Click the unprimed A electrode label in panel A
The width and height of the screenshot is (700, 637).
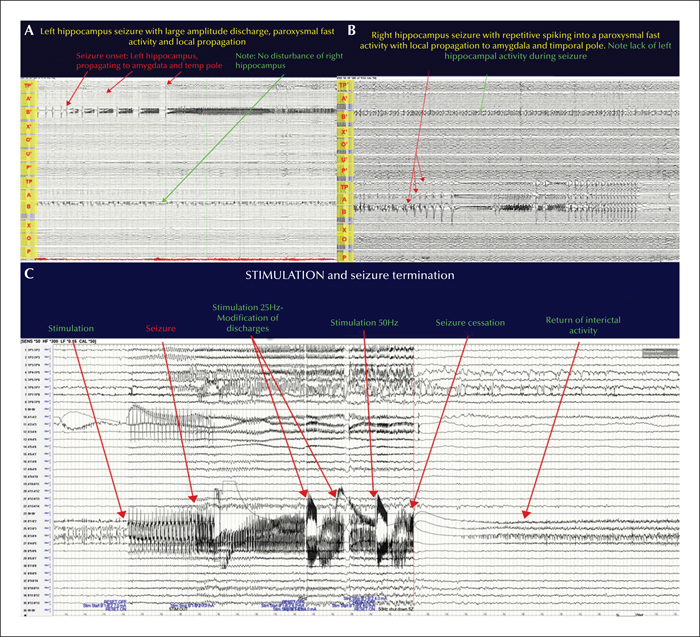29,195
